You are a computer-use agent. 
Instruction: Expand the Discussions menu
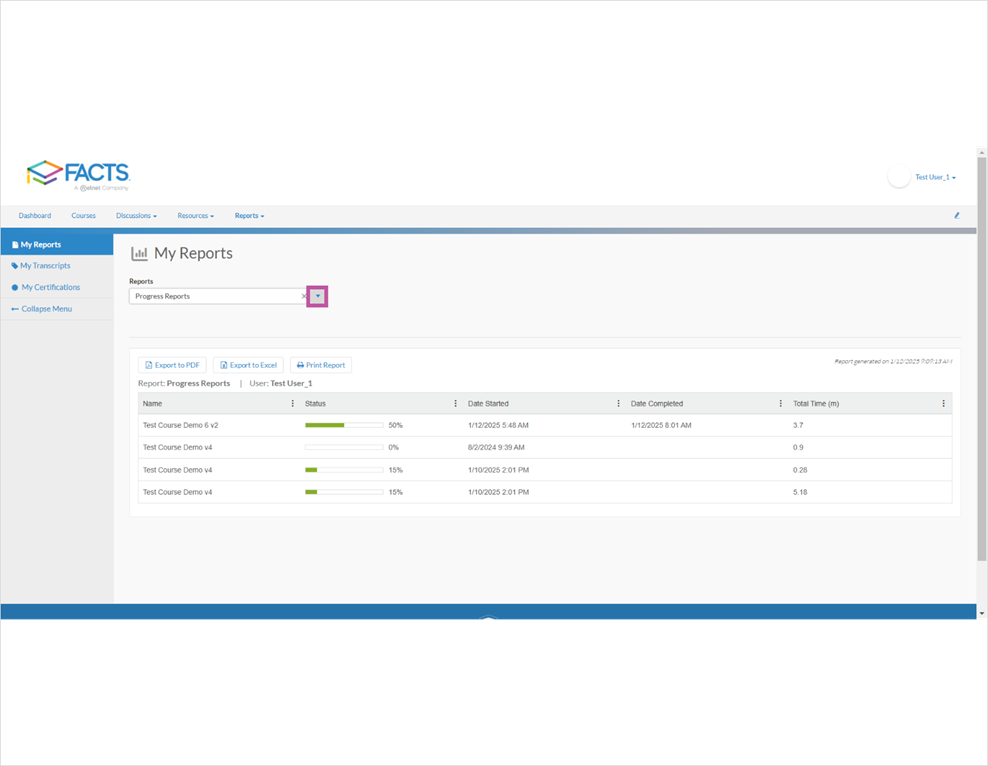[136, 215]
